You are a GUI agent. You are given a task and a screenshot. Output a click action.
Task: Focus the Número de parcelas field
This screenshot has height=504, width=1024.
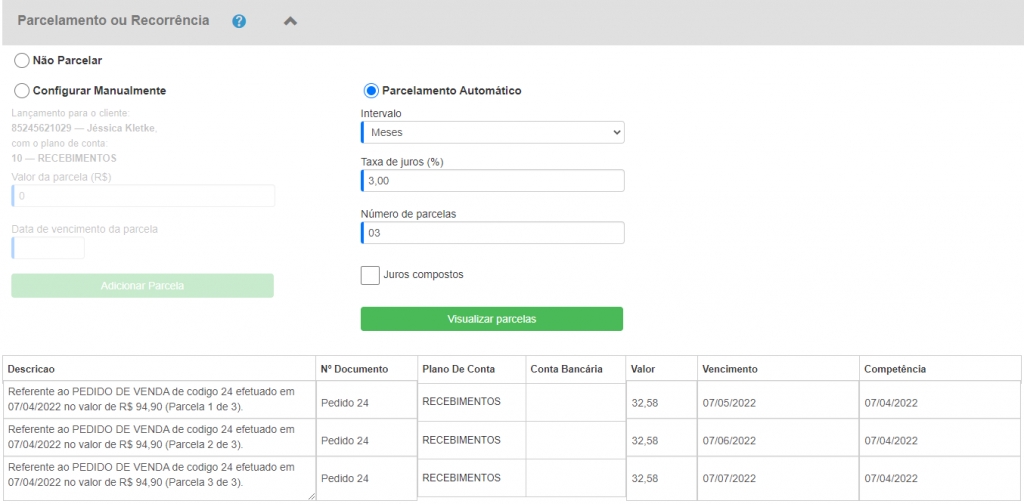click(492, 233)
